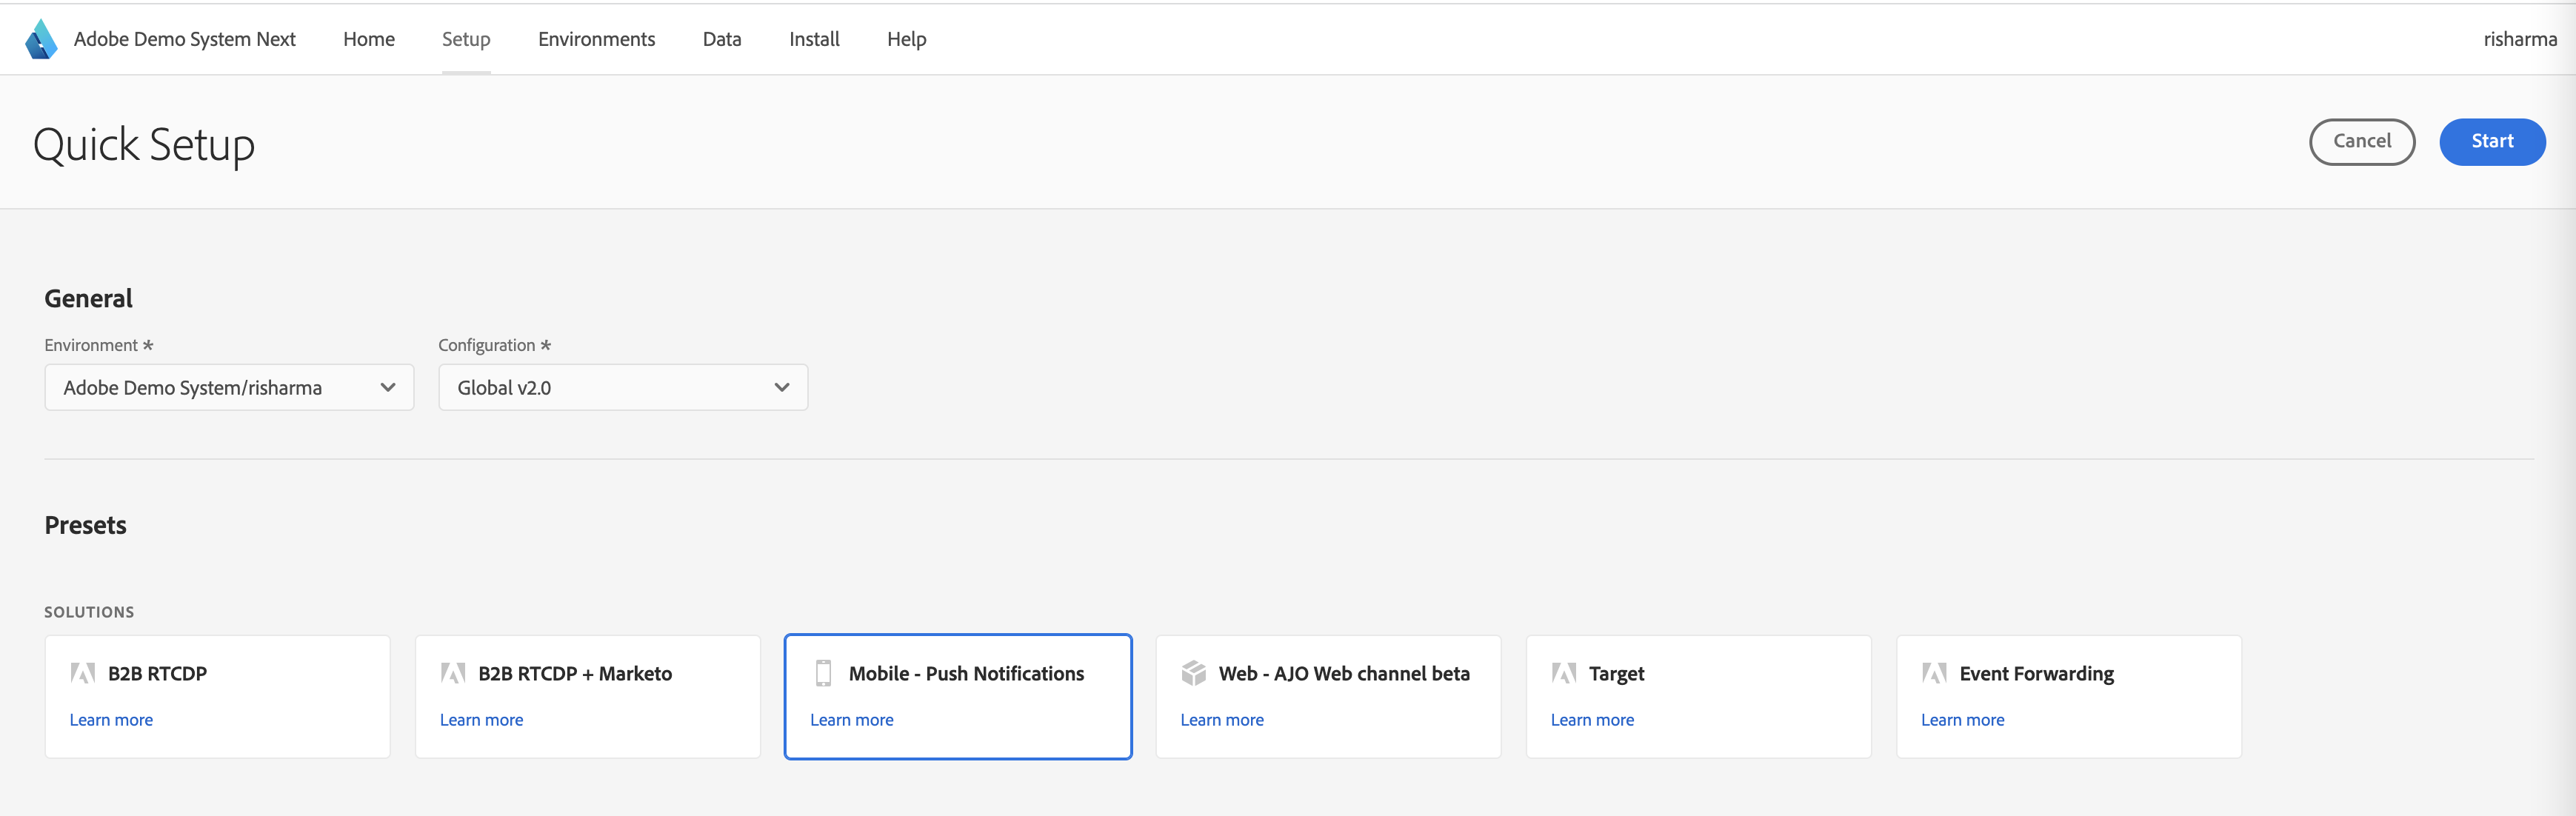The width and height of the screenshot is (2576, 816).
Task: Click the Adobe icon on B2B RTCDP card
Action: pos(83,673)
